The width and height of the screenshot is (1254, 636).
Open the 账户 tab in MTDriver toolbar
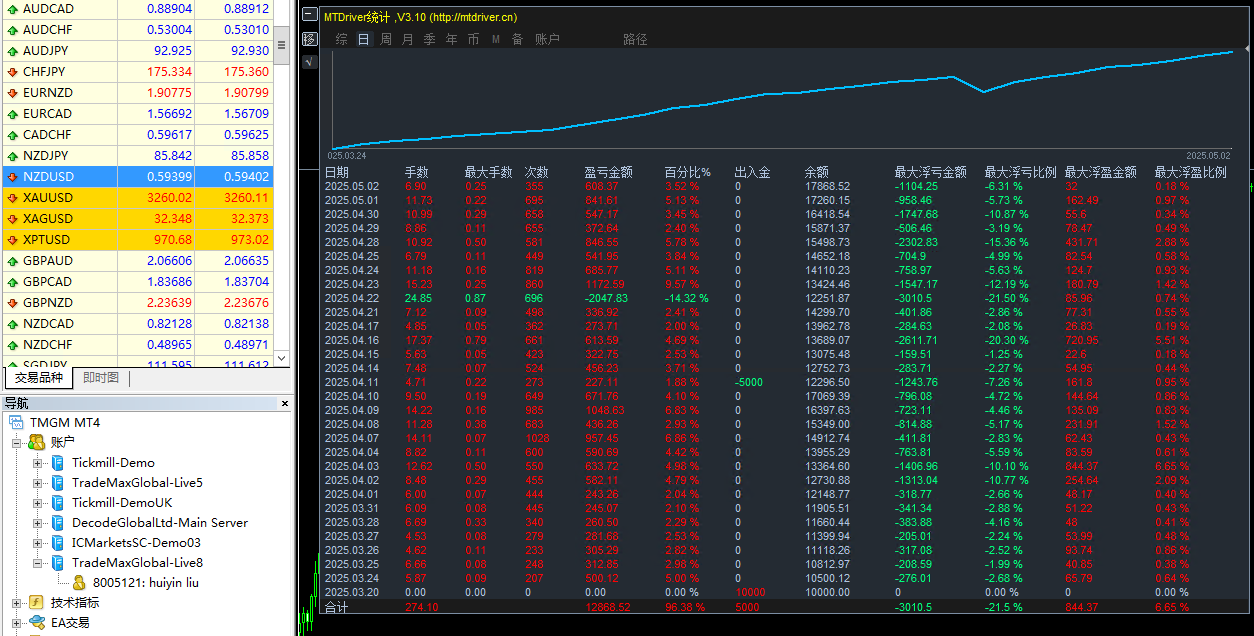click(x=548, y=39)
